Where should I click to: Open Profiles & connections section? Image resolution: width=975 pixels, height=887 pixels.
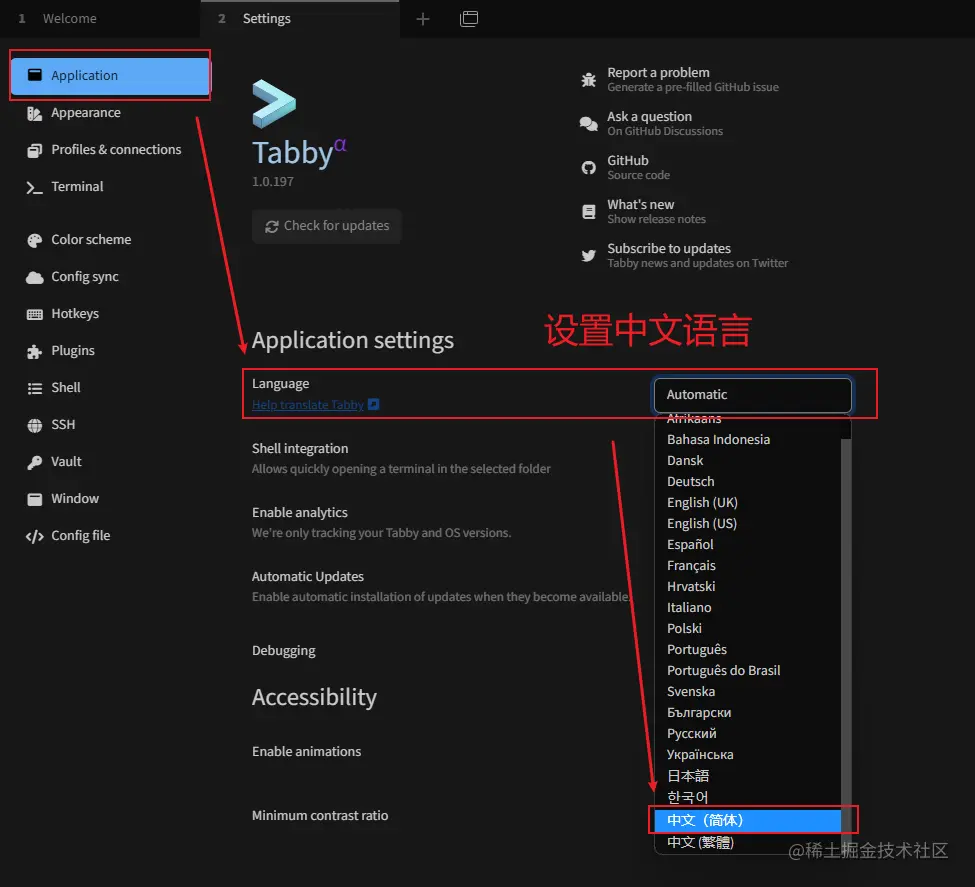(x=116, y=149)
